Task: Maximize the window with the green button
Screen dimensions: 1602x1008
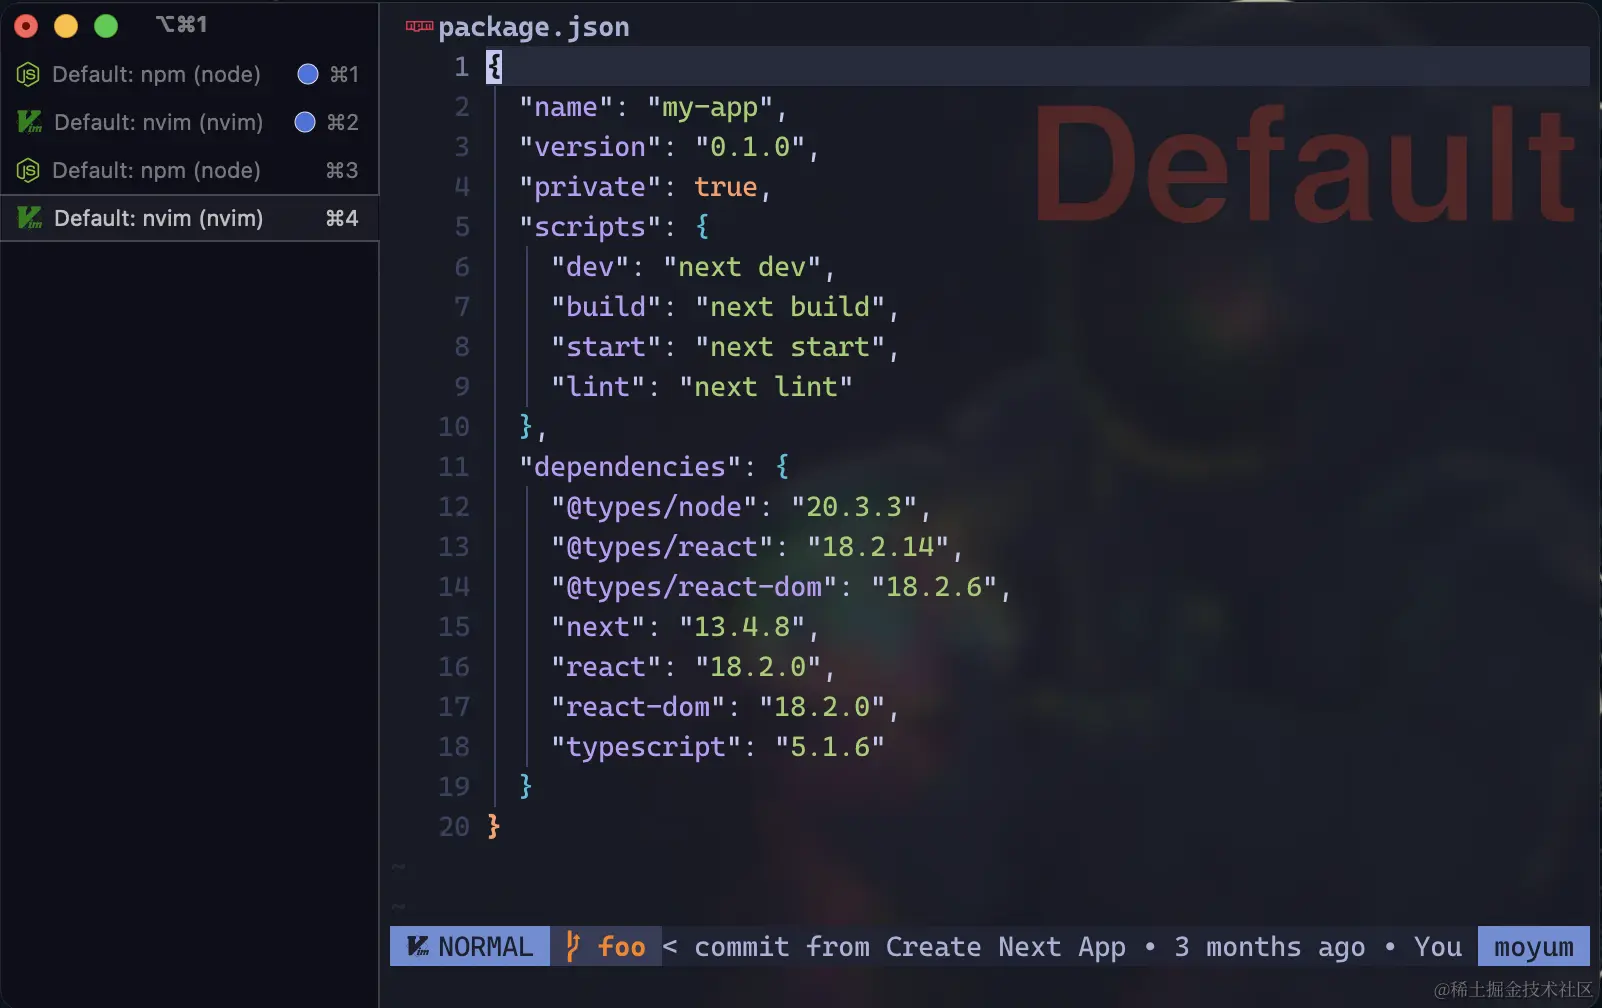Action: coord(106,26)
